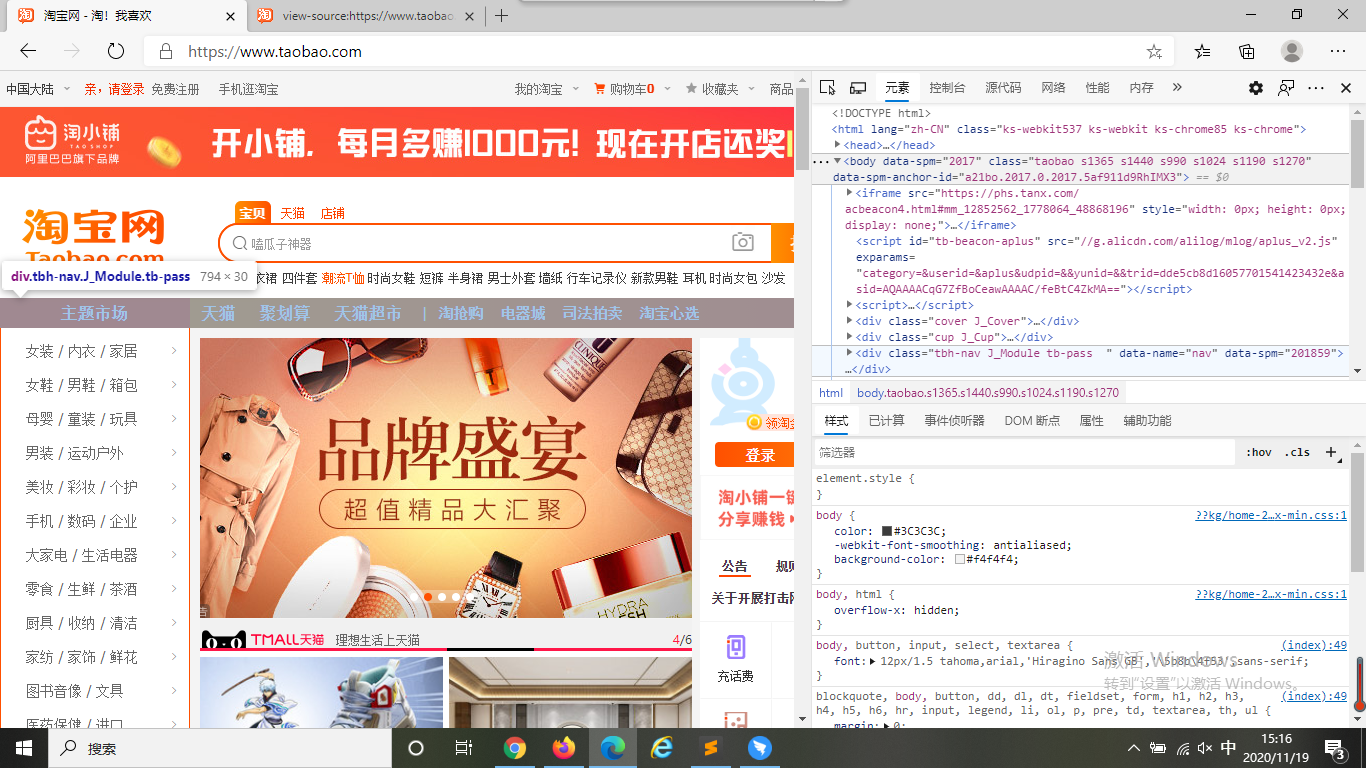Viewport: 1366px width, 768px height.
Task: Toggle the :hov element state panel
Action: point(1259,452)
